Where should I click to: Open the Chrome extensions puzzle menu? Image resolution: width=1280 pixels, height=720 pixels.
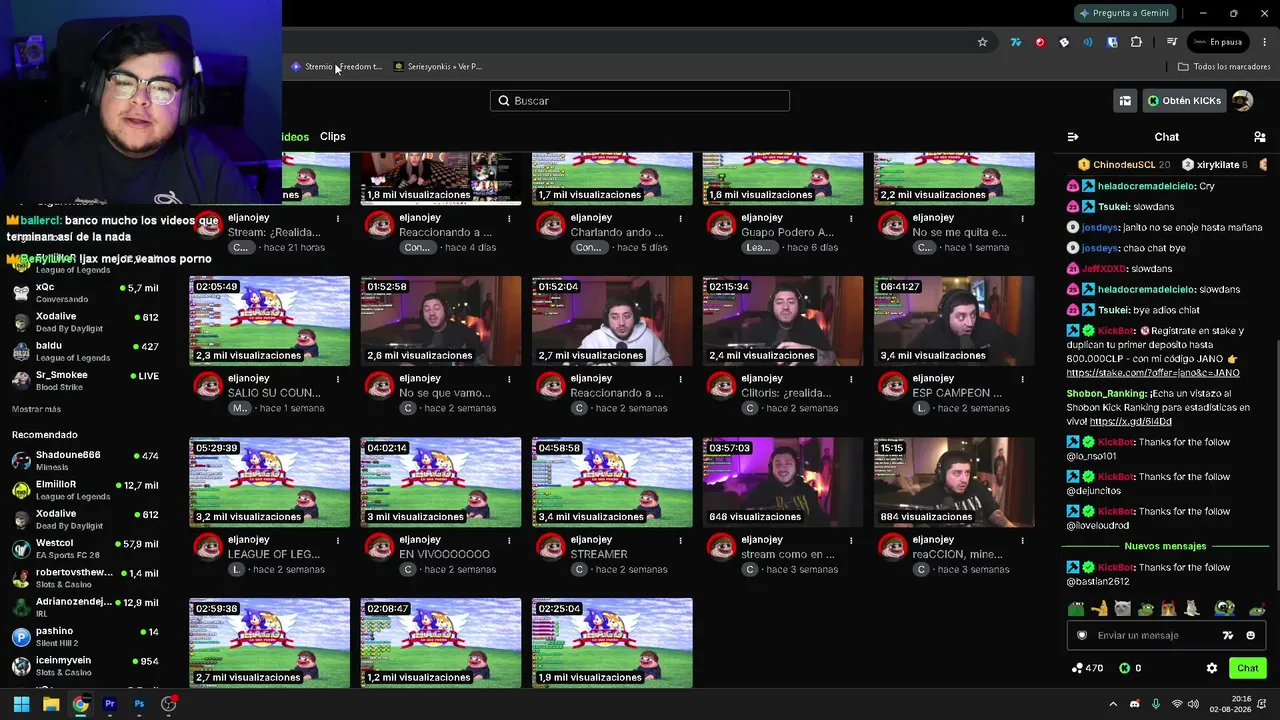(x=1136, y=42)
